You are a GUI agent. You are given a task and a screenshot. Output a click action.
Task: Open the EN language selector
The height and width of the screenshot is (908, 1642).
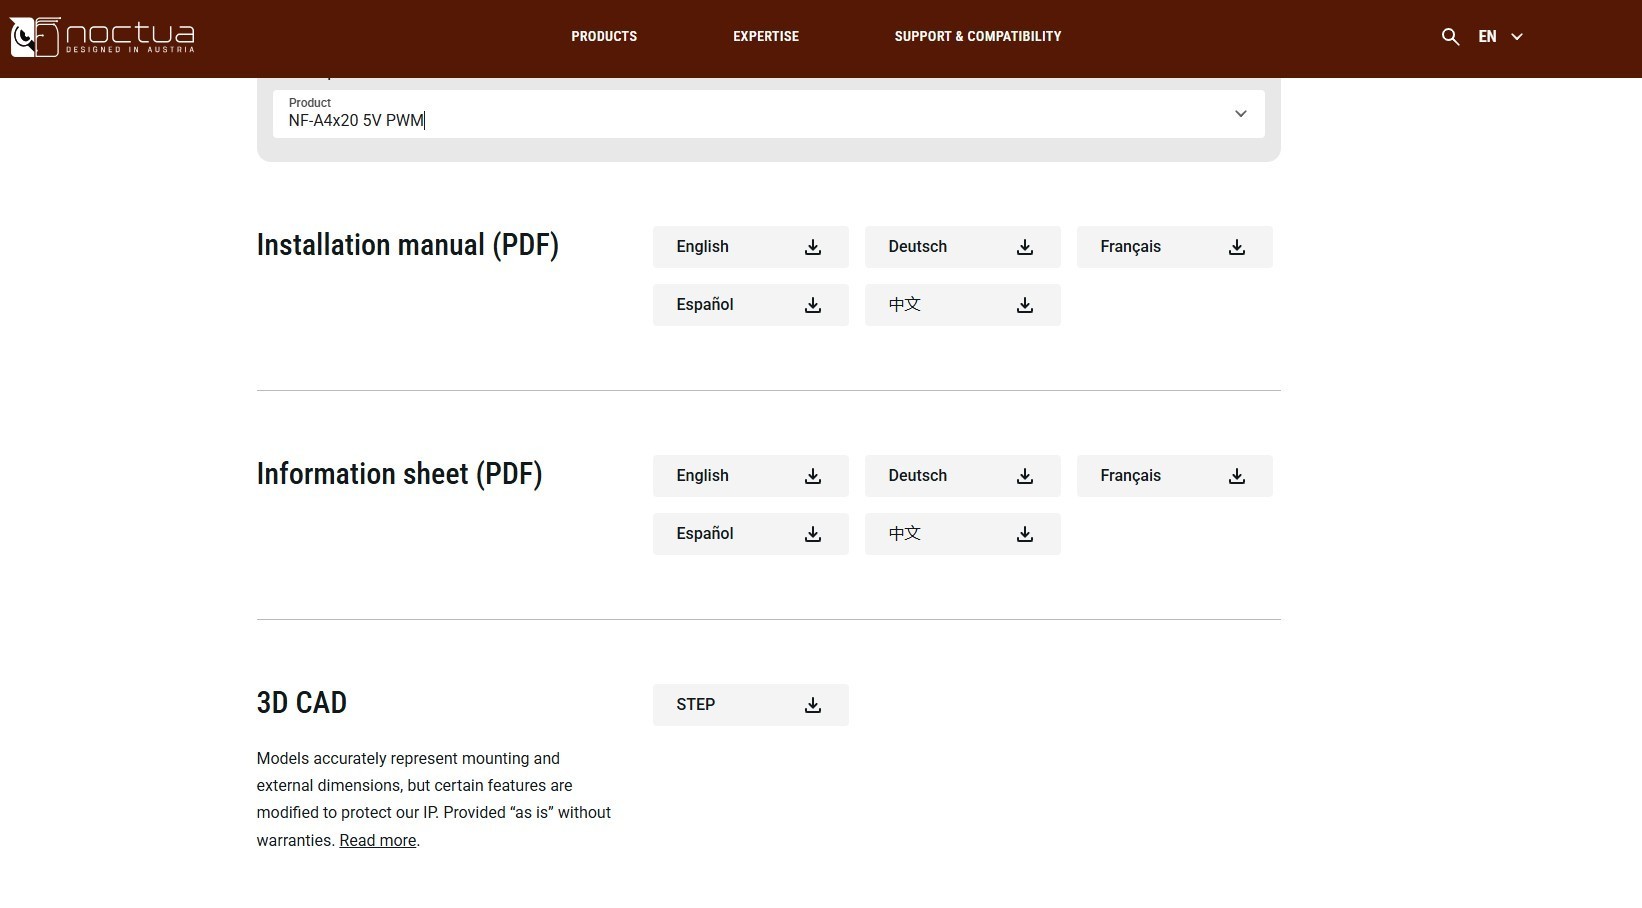tap(1500, 37)
